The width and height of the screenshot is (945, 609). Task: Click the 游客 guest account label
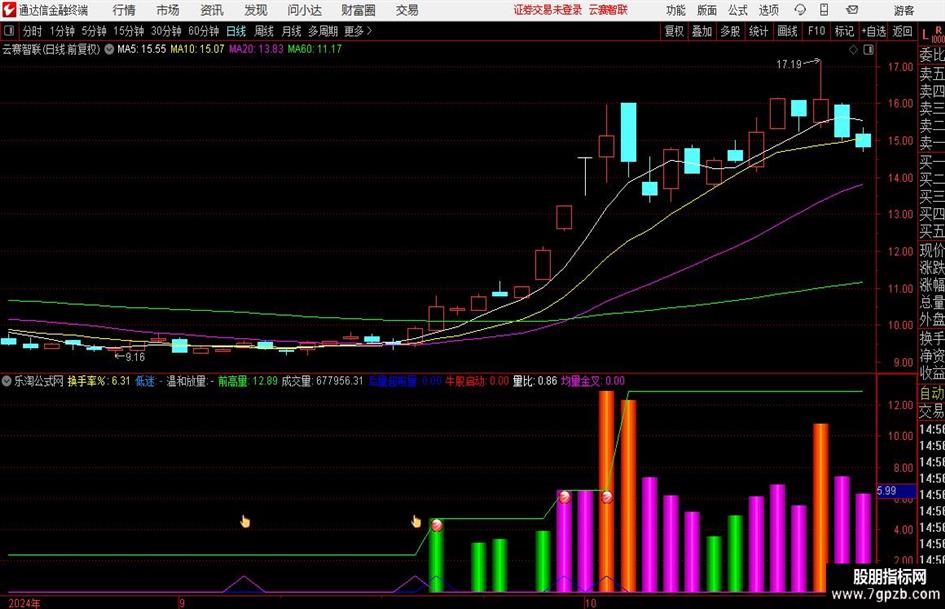click(x=904, y=10)
